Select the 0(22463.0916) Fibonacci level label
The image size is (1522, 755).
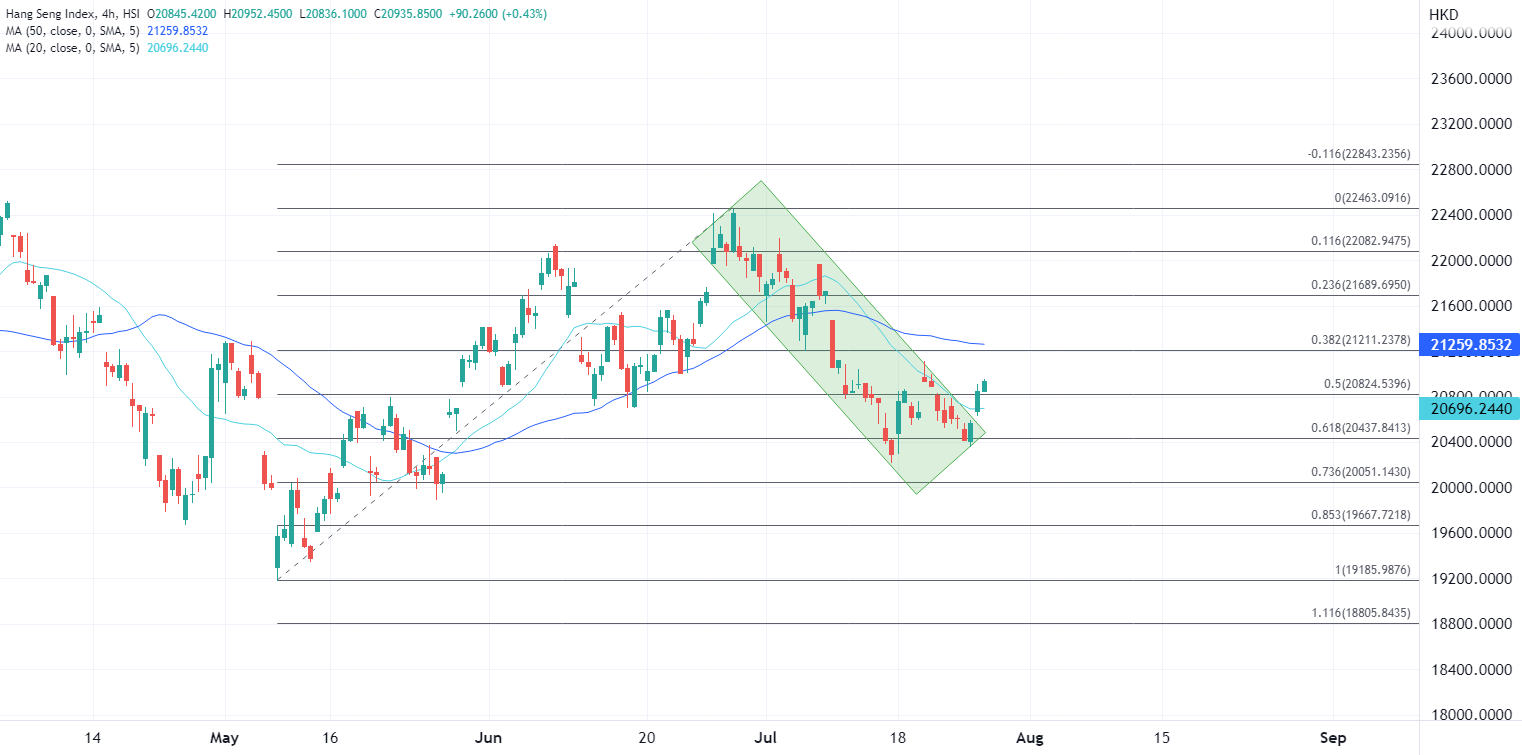coord(1372,198)
